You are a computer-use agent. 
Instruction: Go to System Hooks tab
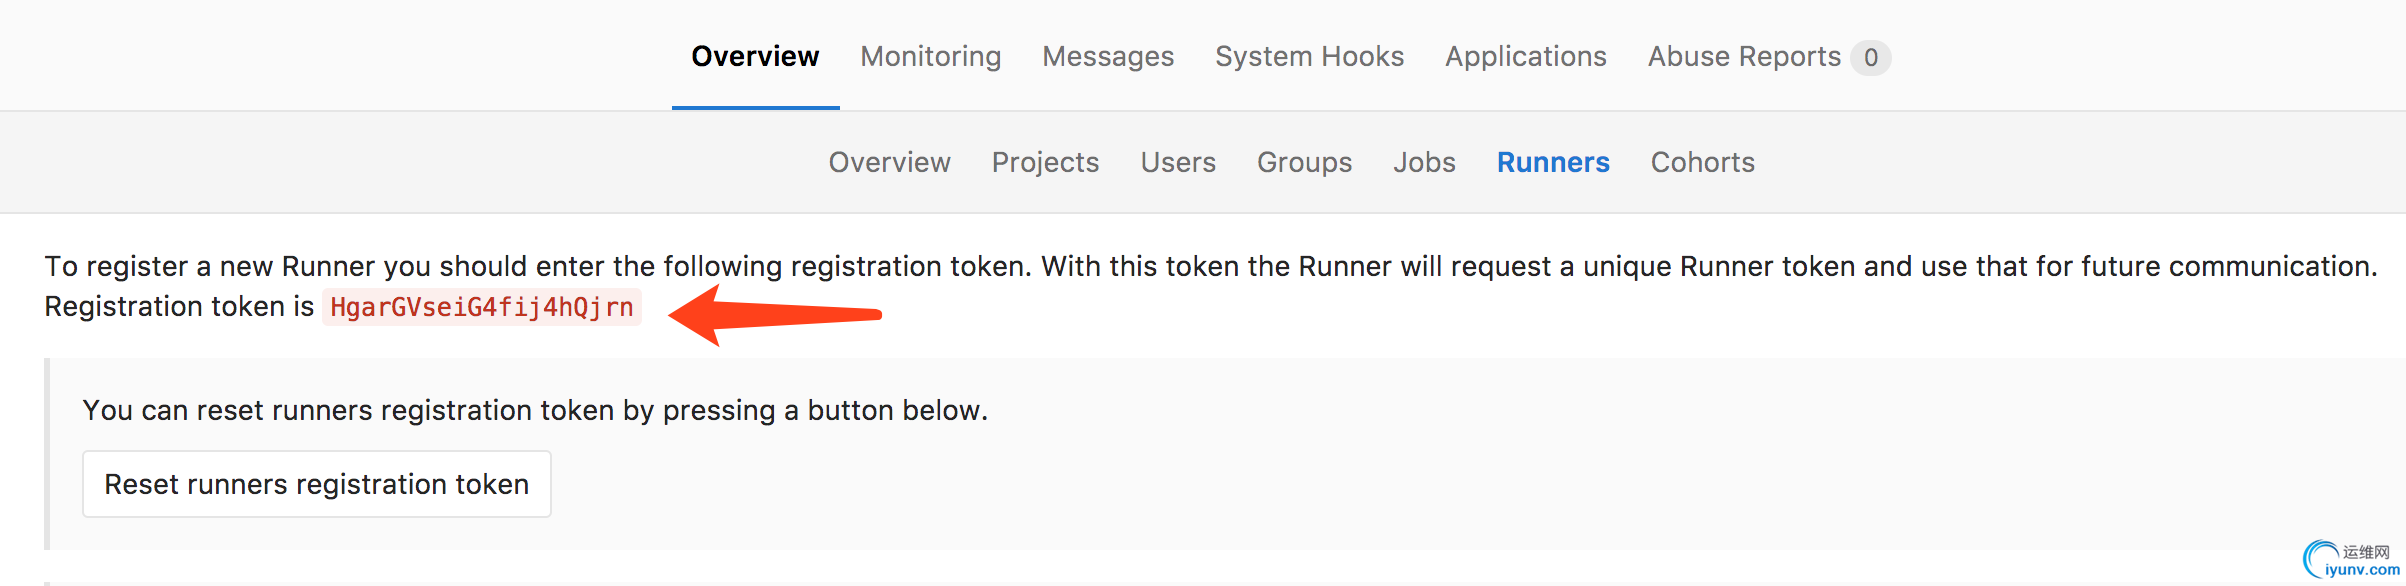click(1310, 56)
